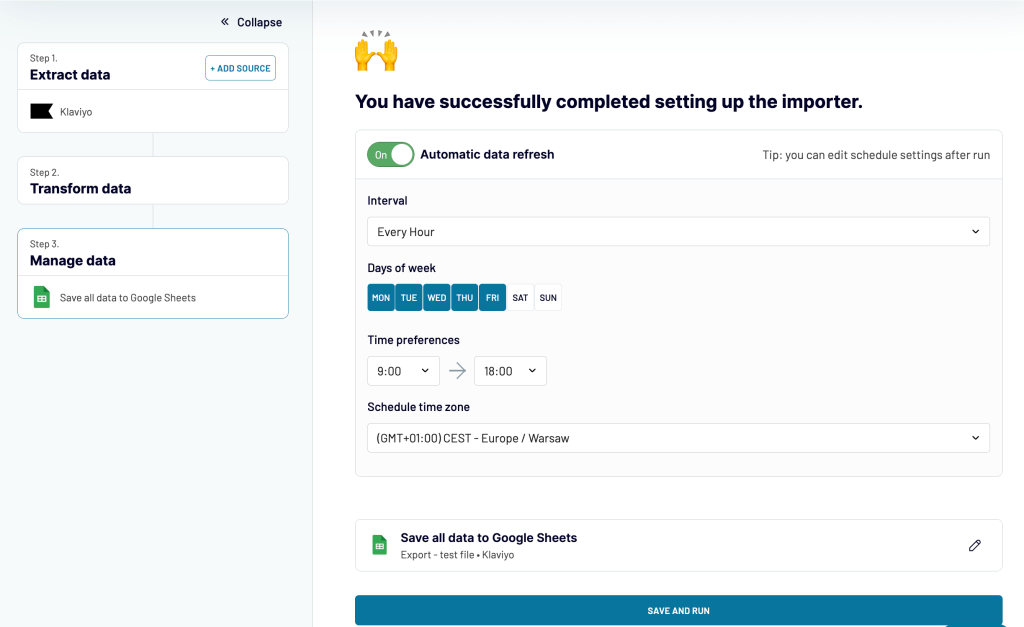Change the 9:00 start time dropdown
Image resolution: width=1024 pixels, height=627 pixels.
(x=403, y=370)
